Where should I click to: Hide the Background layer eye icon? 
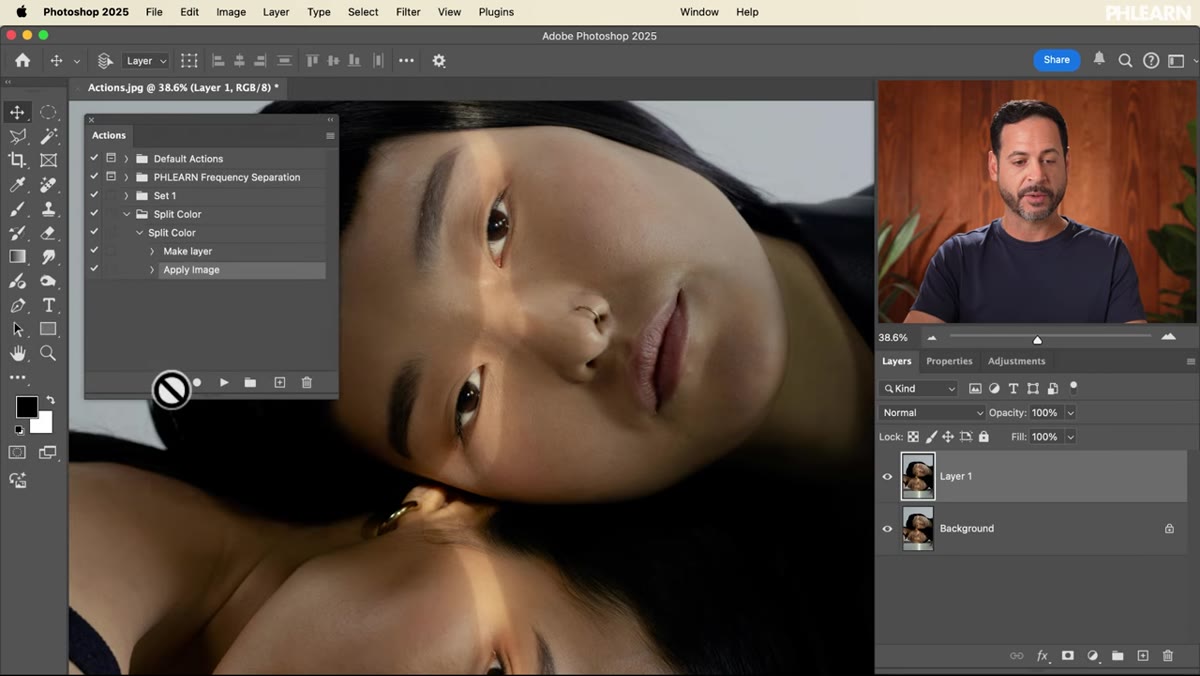click(887, 528)
